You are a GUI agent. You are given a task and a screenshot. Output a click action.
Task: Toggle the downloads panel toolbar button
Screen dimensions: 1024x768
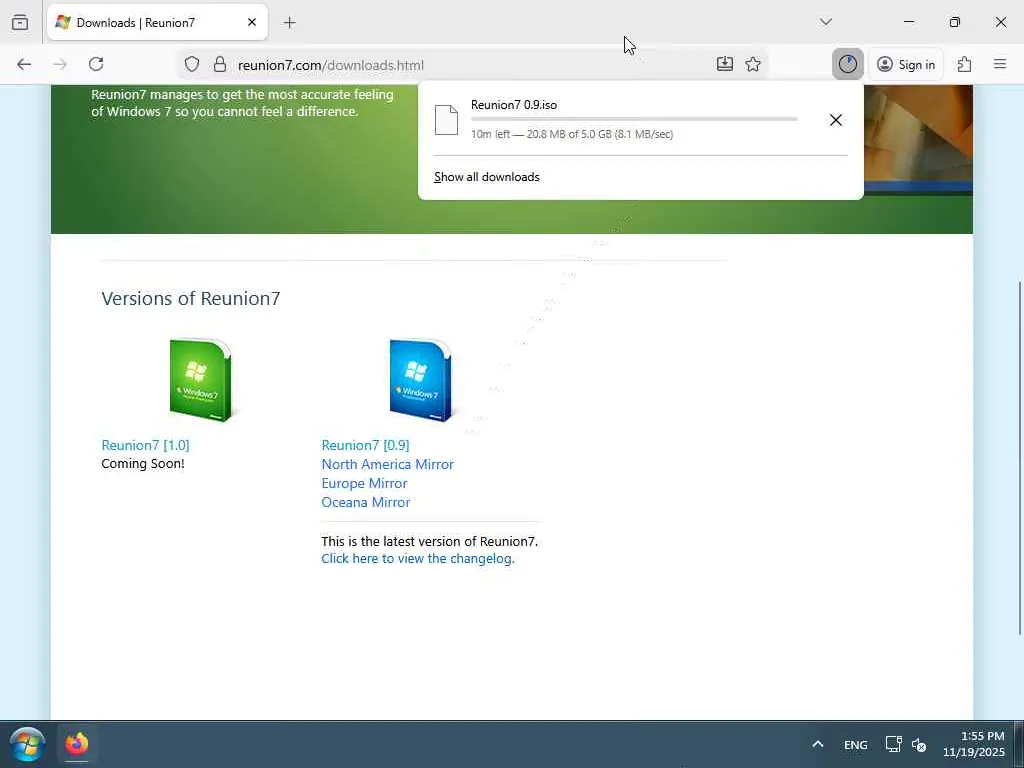pos(848,64)
